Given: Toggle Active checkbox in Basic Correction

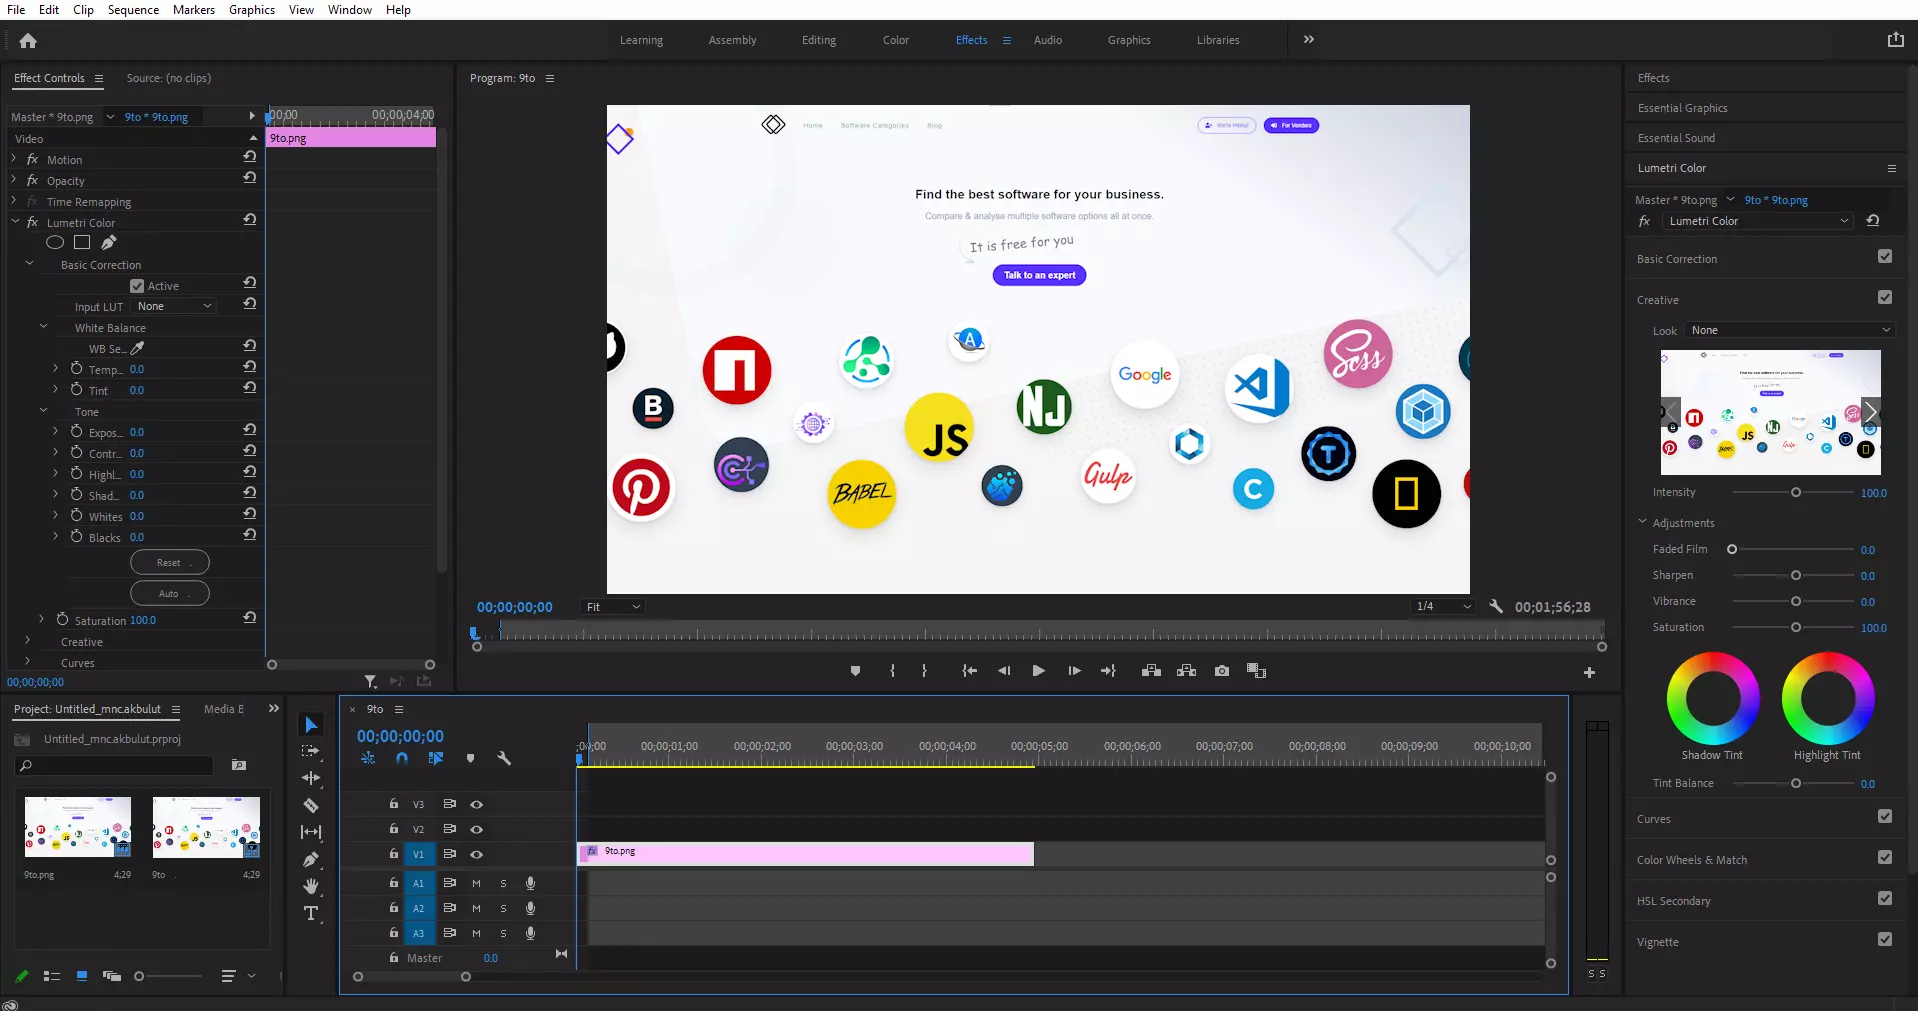Looking at the screenshot, I should (x=138, y=286).
